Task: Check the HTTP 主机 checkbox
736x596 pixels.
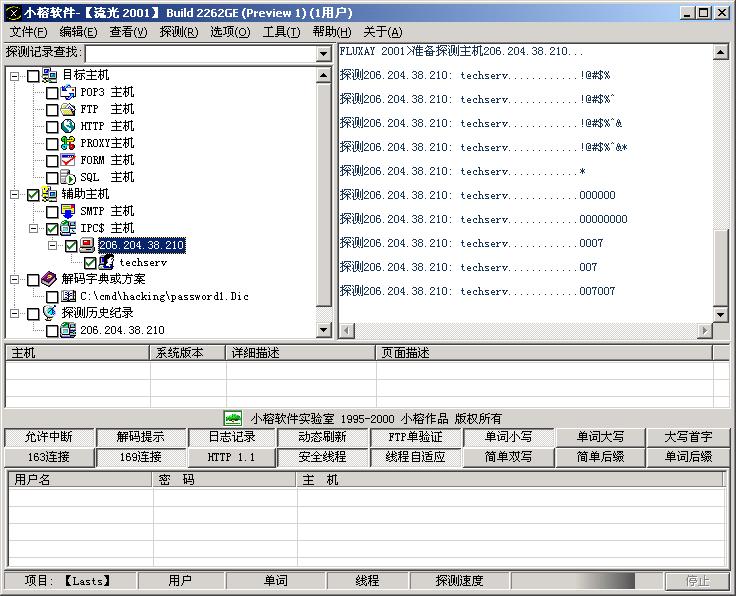Action: (52, 127)
